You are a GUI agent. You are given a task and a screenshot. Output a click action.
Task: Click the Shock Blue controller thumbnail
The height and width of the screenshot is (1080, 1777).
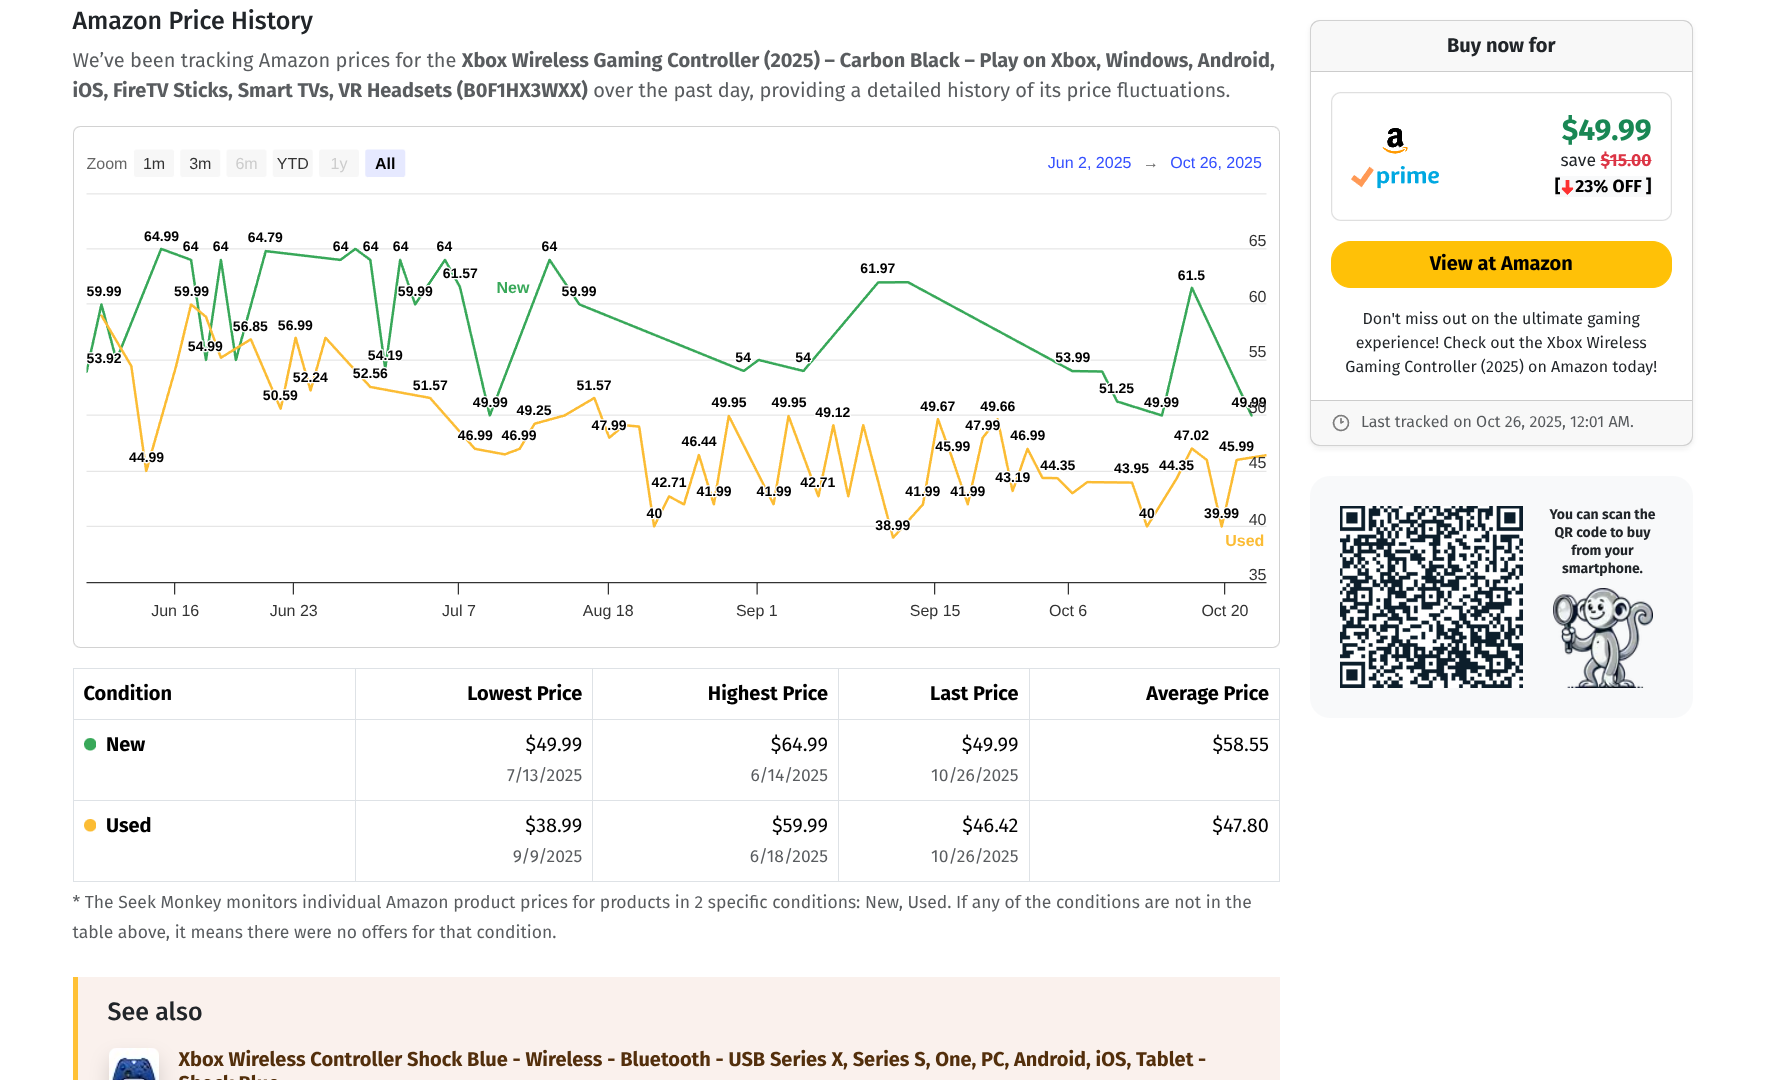pos(133,1065)
